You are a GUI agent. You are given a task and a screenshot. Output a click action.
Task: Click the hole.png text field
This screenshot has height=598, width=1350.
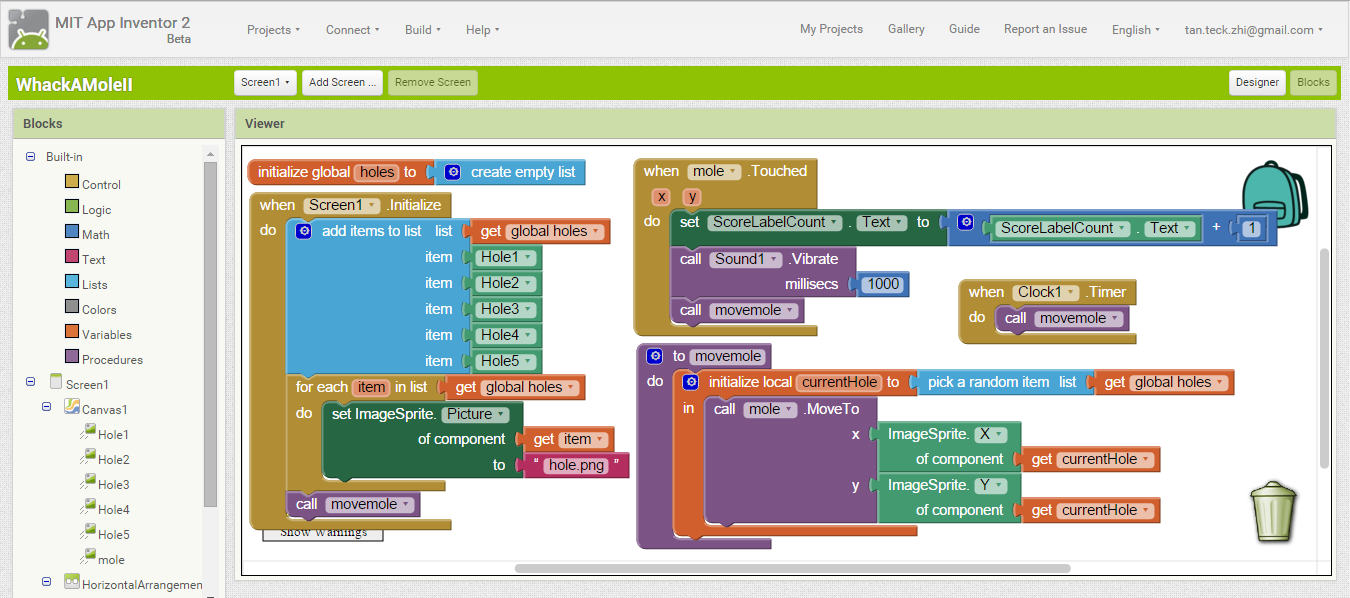(x=577, y=465)
